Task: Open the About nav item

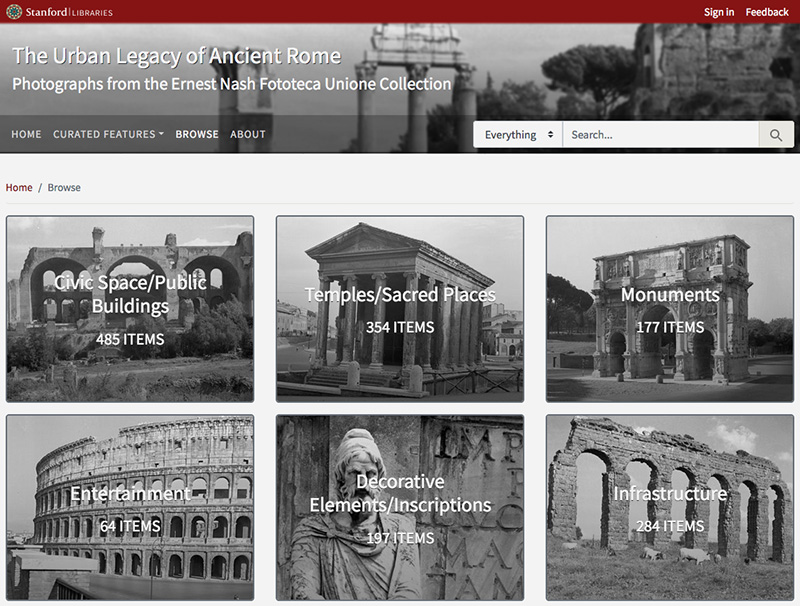Action: click(248, 134)
